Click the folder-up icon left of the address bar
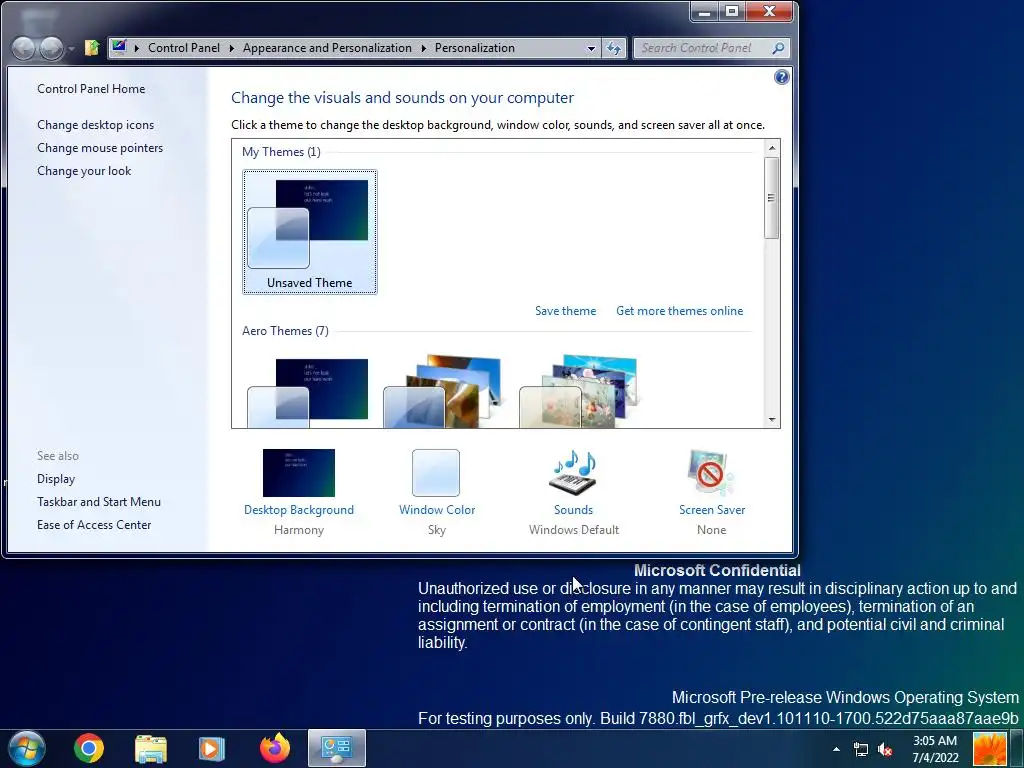Screen dimensions: 1024x768 point(91,48)
